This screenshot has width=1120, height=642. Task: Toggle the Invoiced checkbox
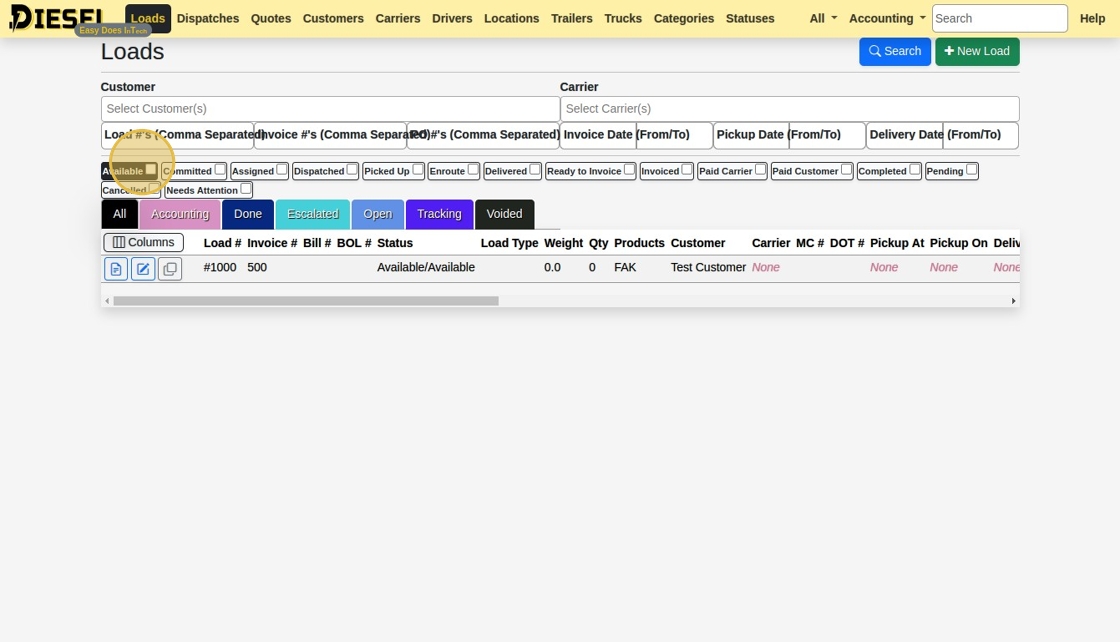pos(686,170)
